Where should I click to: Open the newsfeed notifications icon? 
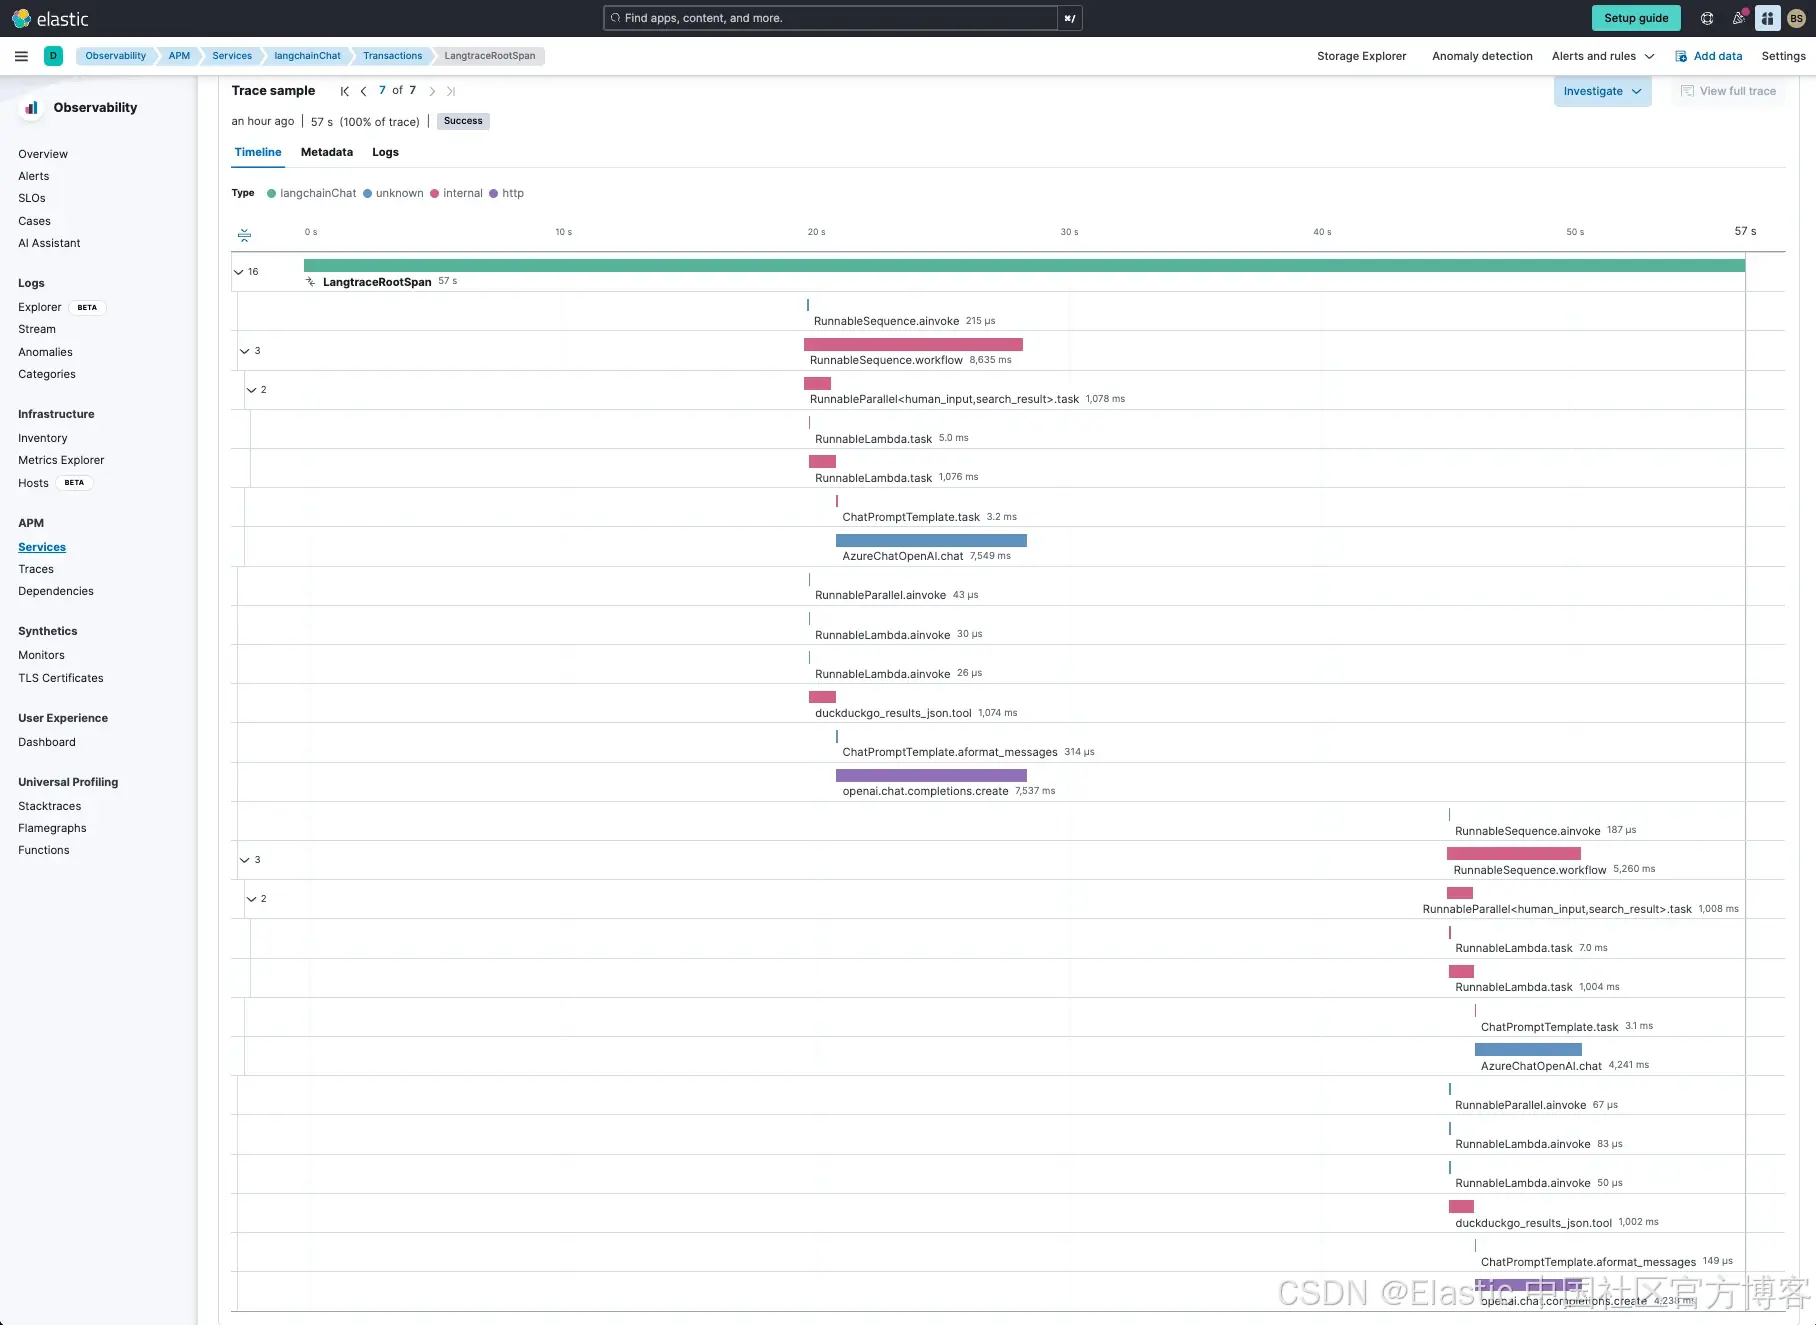(x=1738, y=18)
